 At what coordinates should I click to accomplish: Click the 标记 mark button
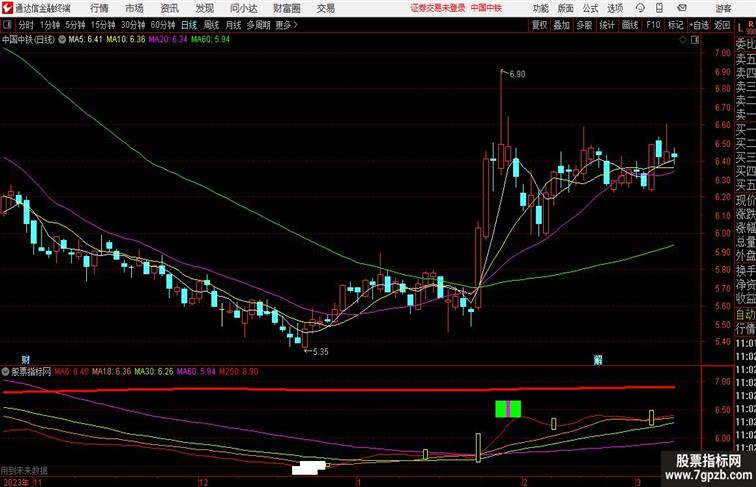tap(675, 25)
